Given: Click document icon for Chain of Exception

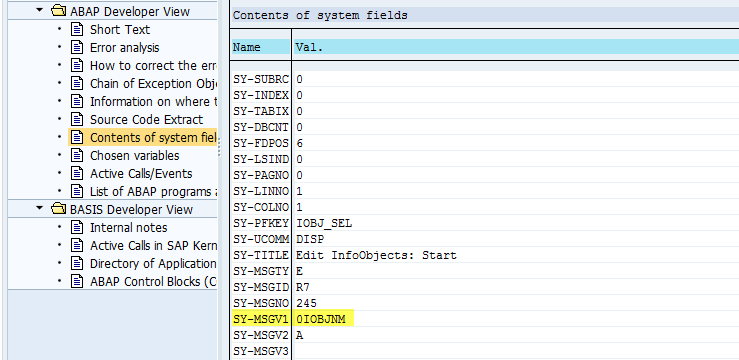Looking at the screenshot, I should (x=76, y=83).
